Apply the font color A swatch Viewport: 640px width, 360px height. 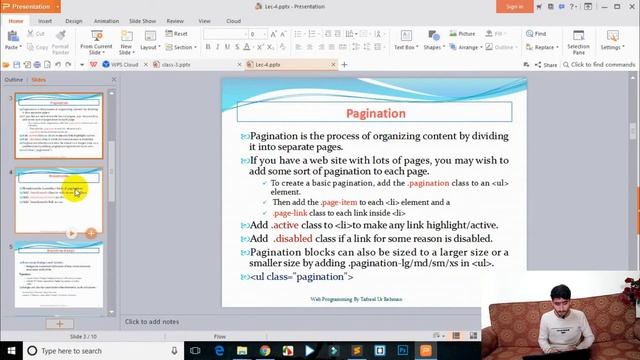click(247, 47)
